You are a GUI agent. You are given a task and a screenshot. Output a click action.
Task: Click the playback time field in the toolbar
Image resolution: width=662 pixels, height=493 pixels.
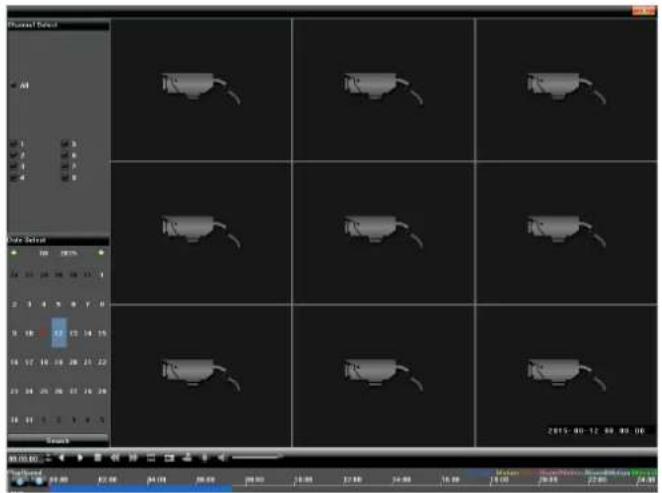[25, 458]
